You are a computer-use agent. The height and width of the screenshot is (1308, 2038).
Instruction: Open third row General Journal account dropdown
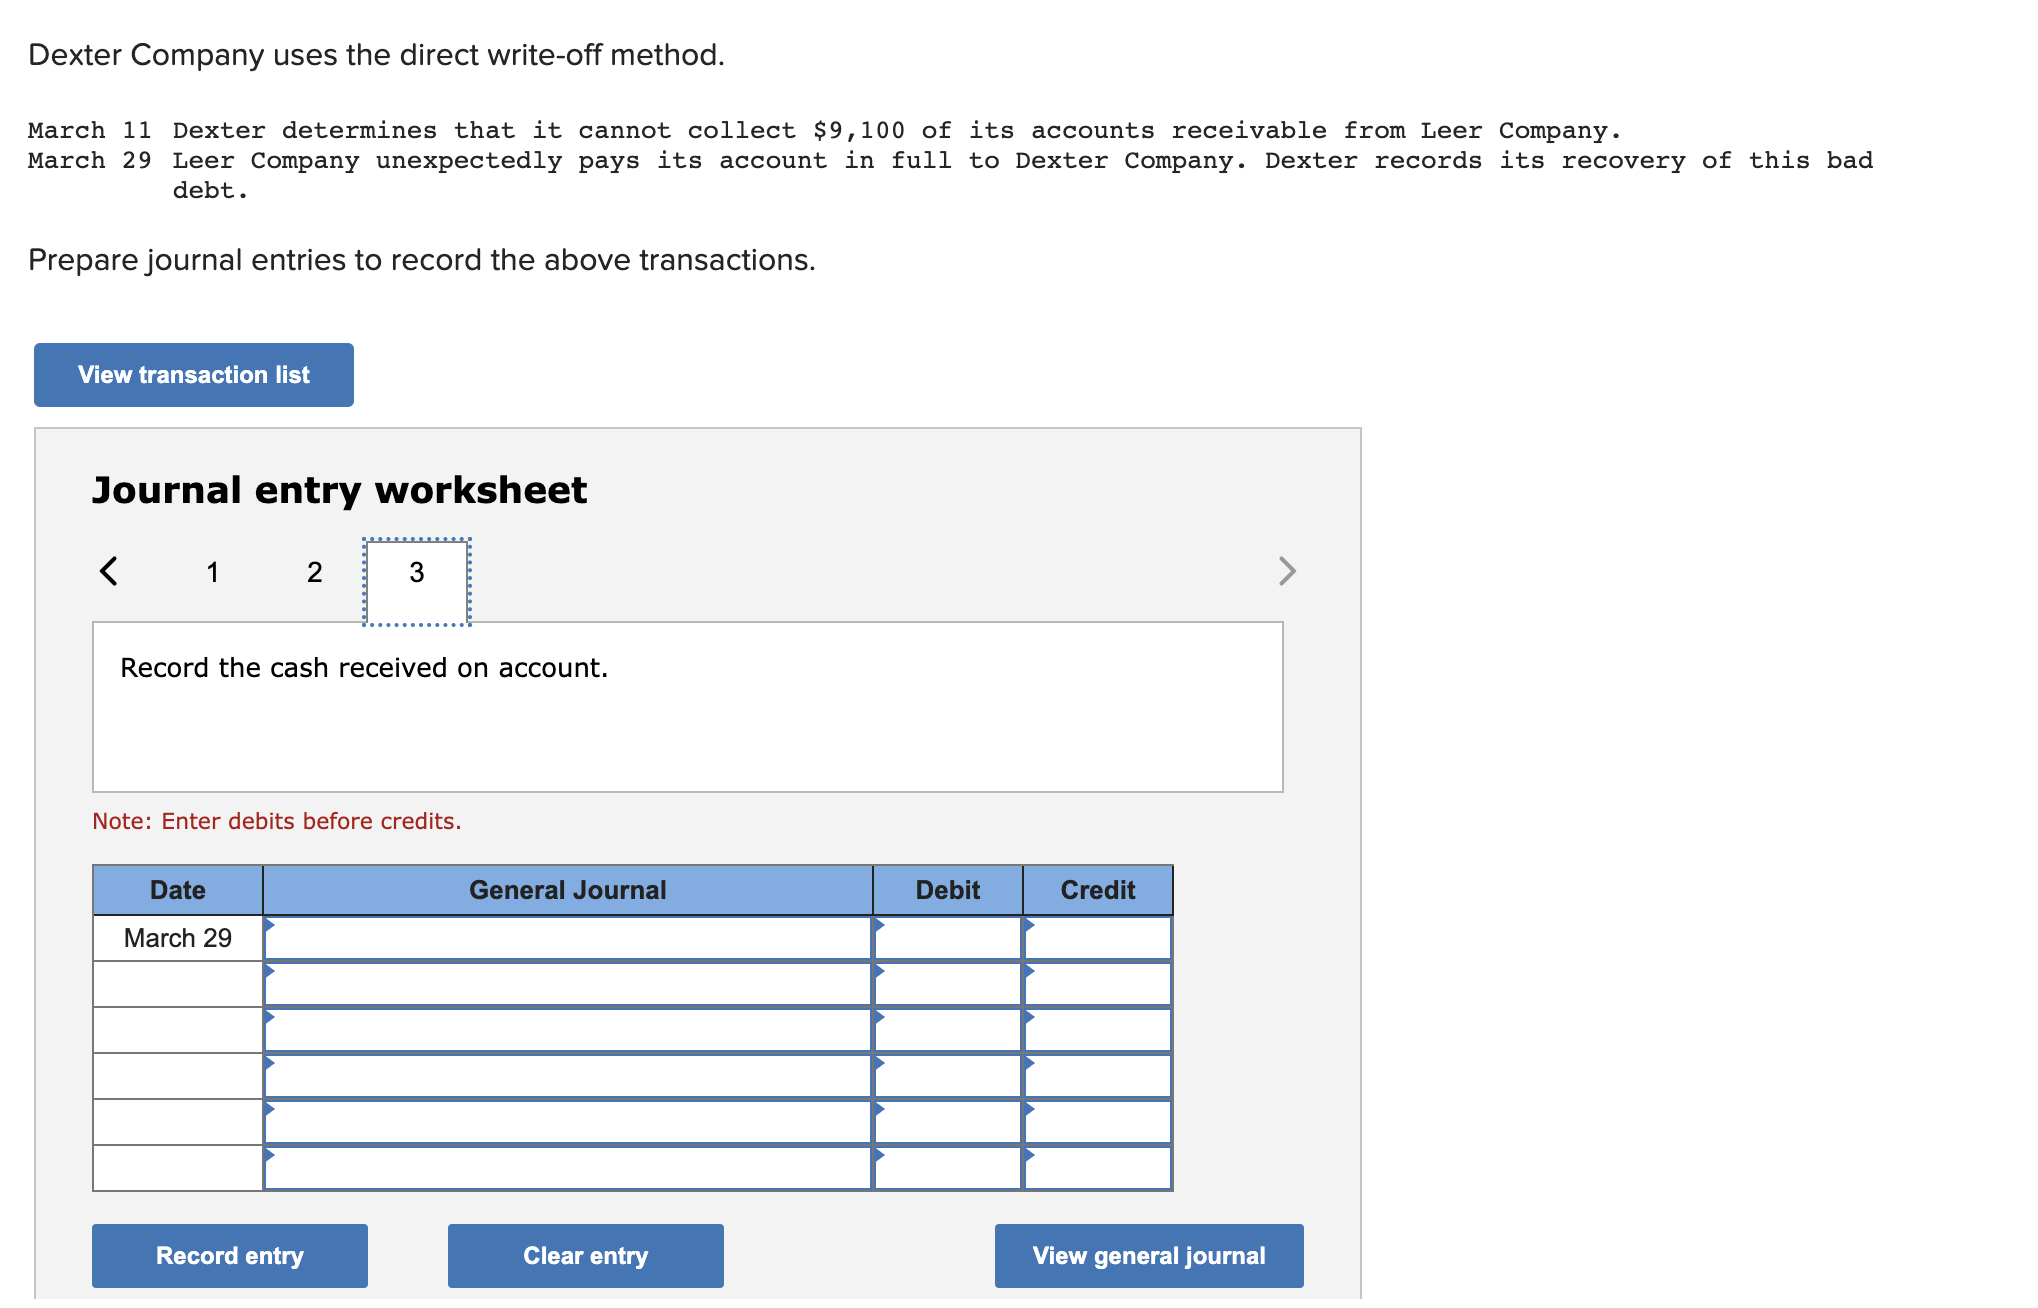click(x=568, y=1030)
